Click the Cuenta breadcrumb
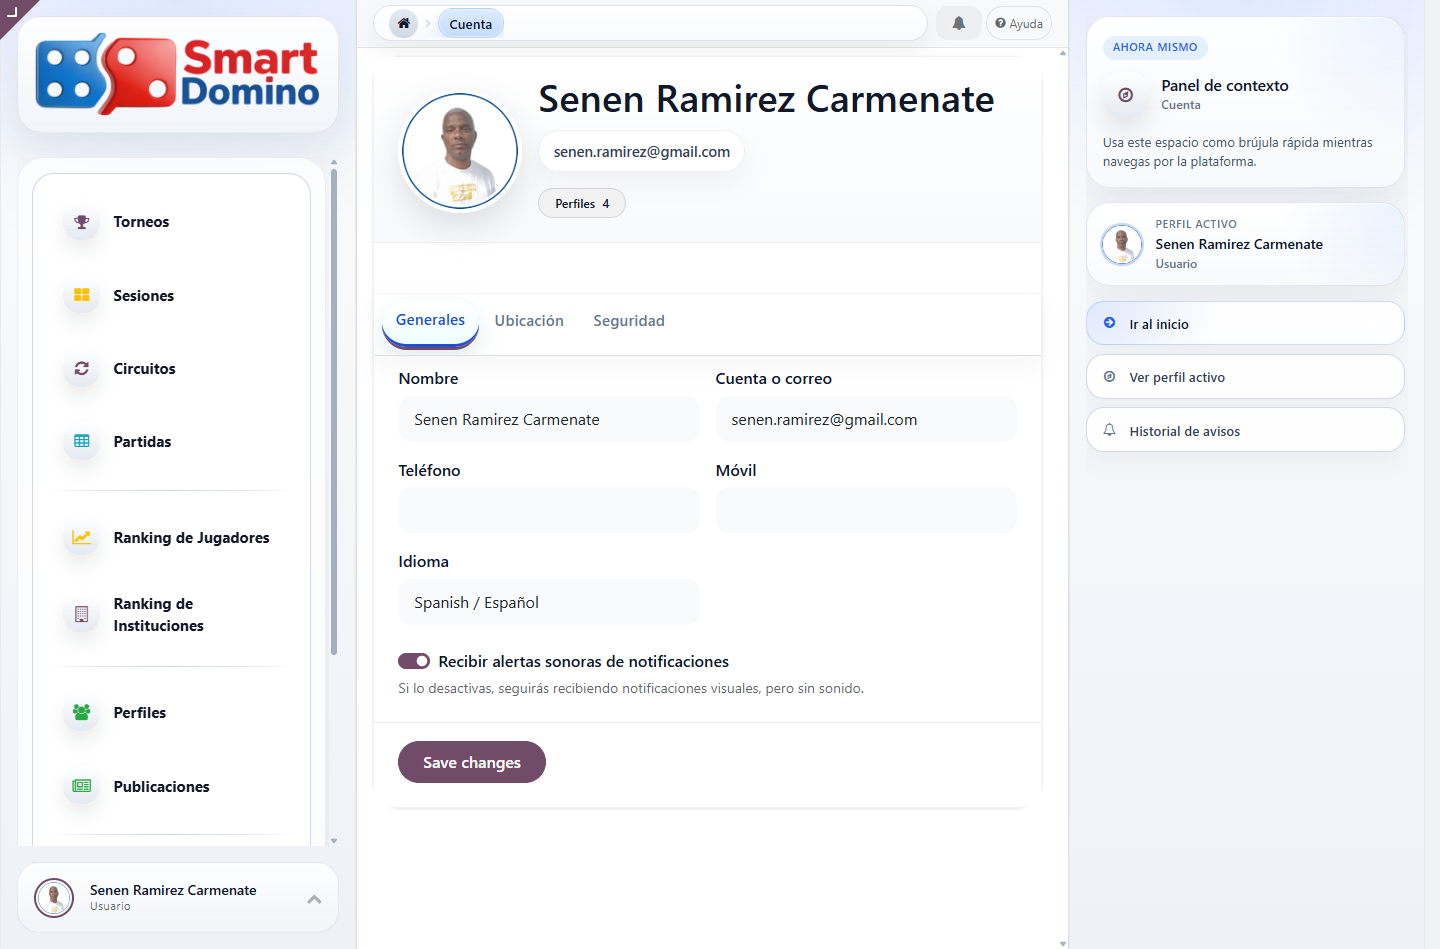 coord(471,24)
